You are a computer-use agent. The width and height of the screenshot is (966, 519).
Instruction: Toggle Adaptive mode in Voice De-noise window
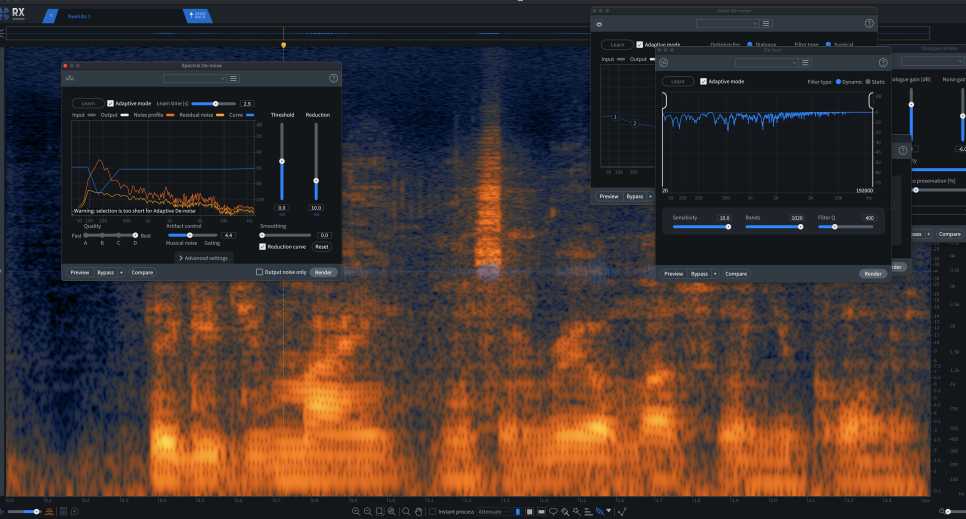[x=639, y=44]
